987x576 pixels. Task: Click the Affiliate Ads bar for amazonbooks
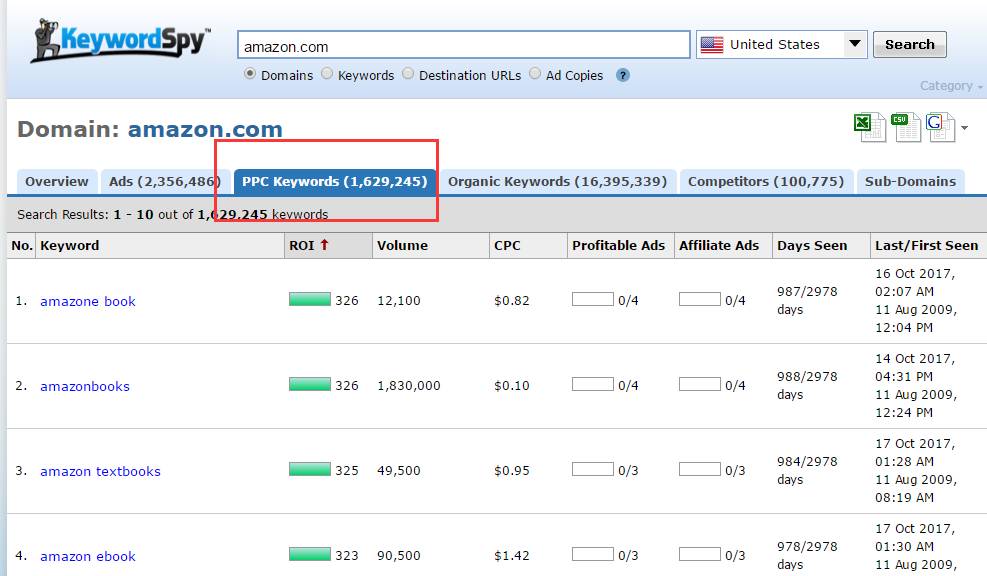[x=699, y=384]
